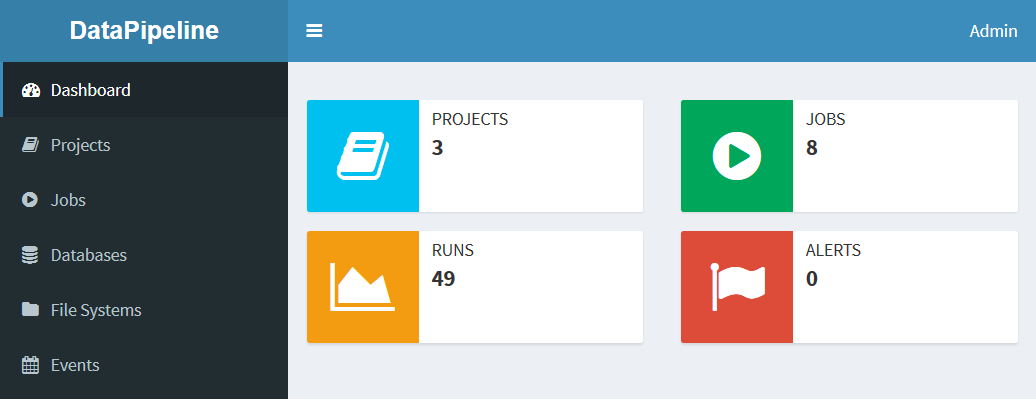
Task: Click the alerts count value 0
Action: (x=811, y=279)
